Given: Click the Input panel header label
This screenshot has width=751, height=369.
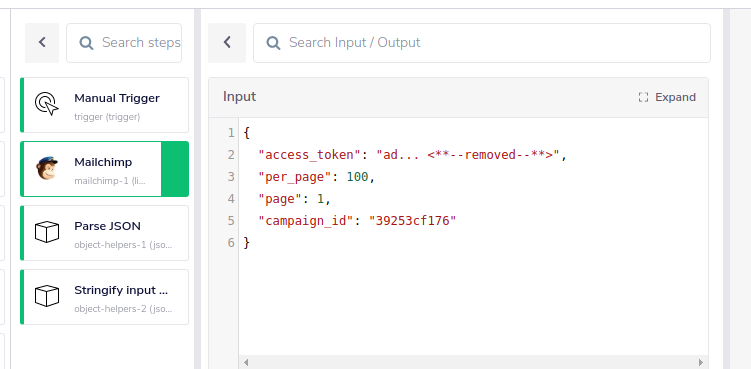Looking at the screenshot, I should tap(239, 97).
